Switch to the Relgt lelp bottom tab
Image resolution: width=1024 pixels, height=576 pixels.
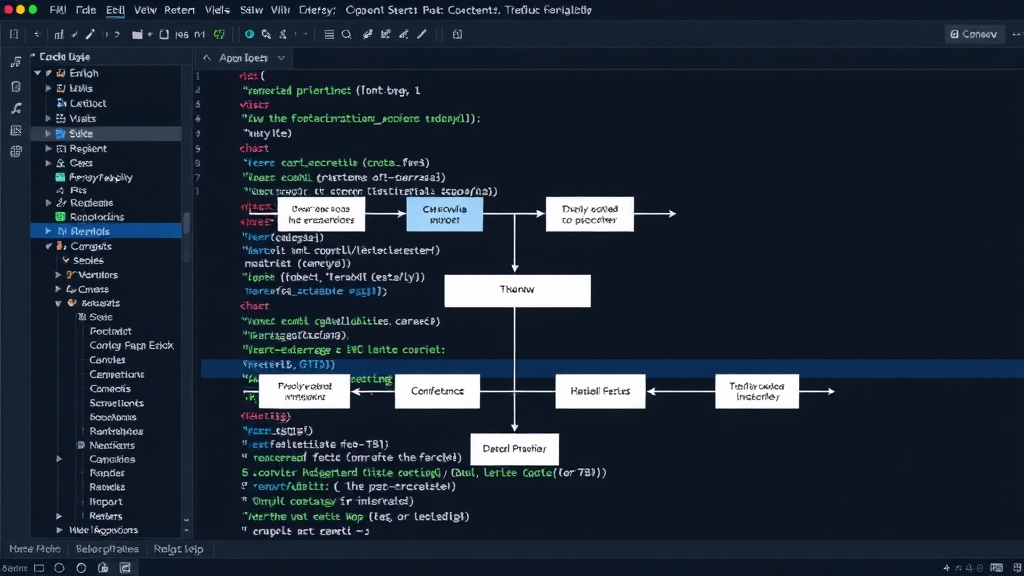(x=178, y=549)
